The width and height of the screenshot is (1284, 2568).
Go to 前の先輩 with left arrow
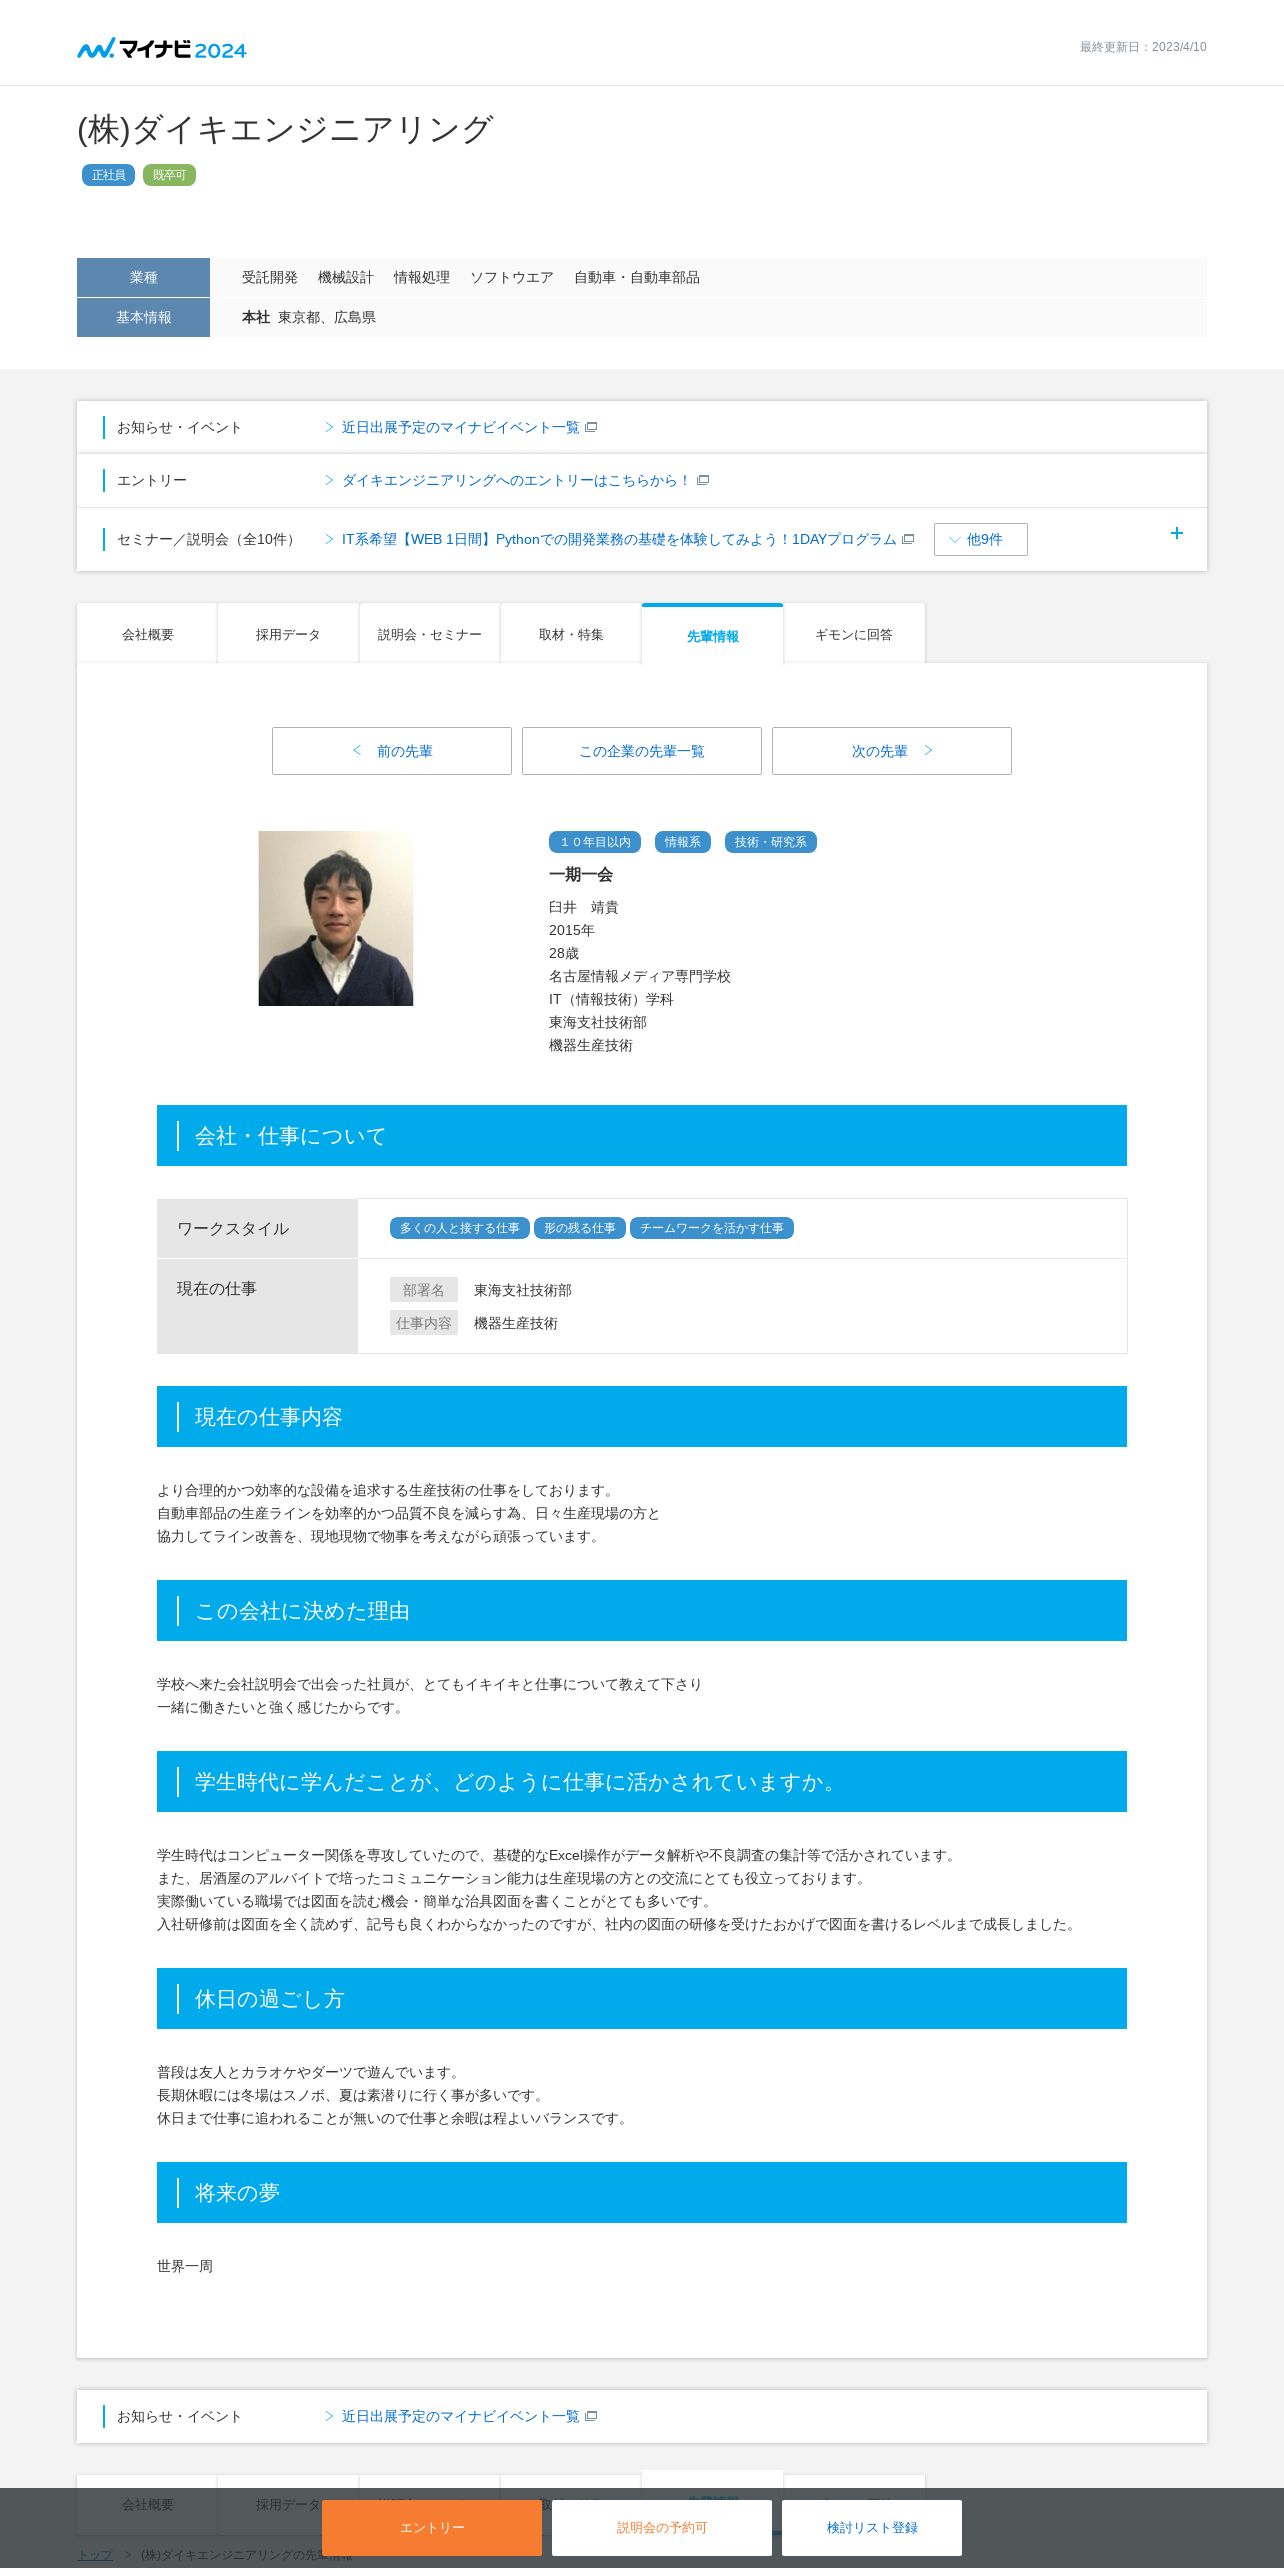392,751
